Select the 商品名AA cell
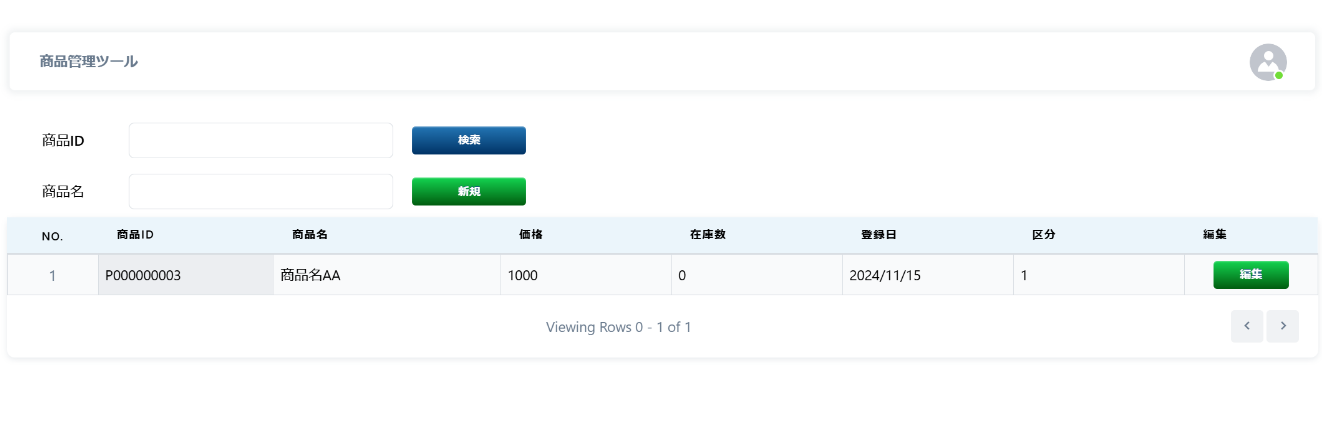The width and height of the screenshot is (1338, 427). [387, 275]
